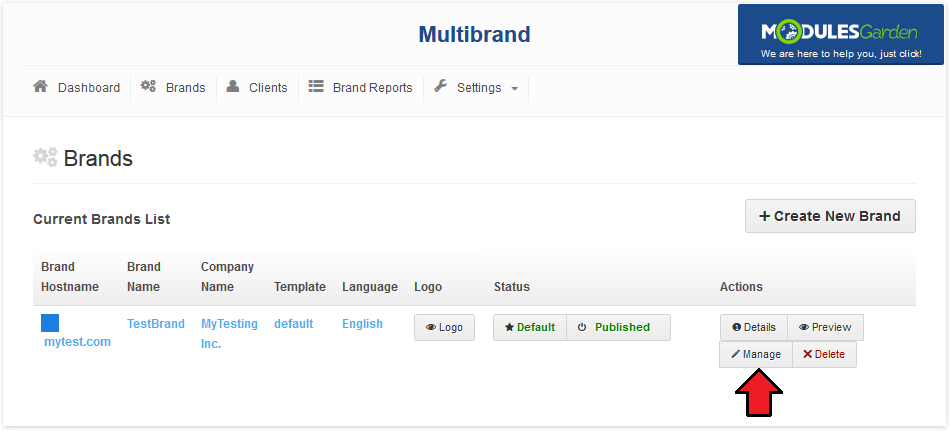View the Logo for TestBrand

pos(444,327)
